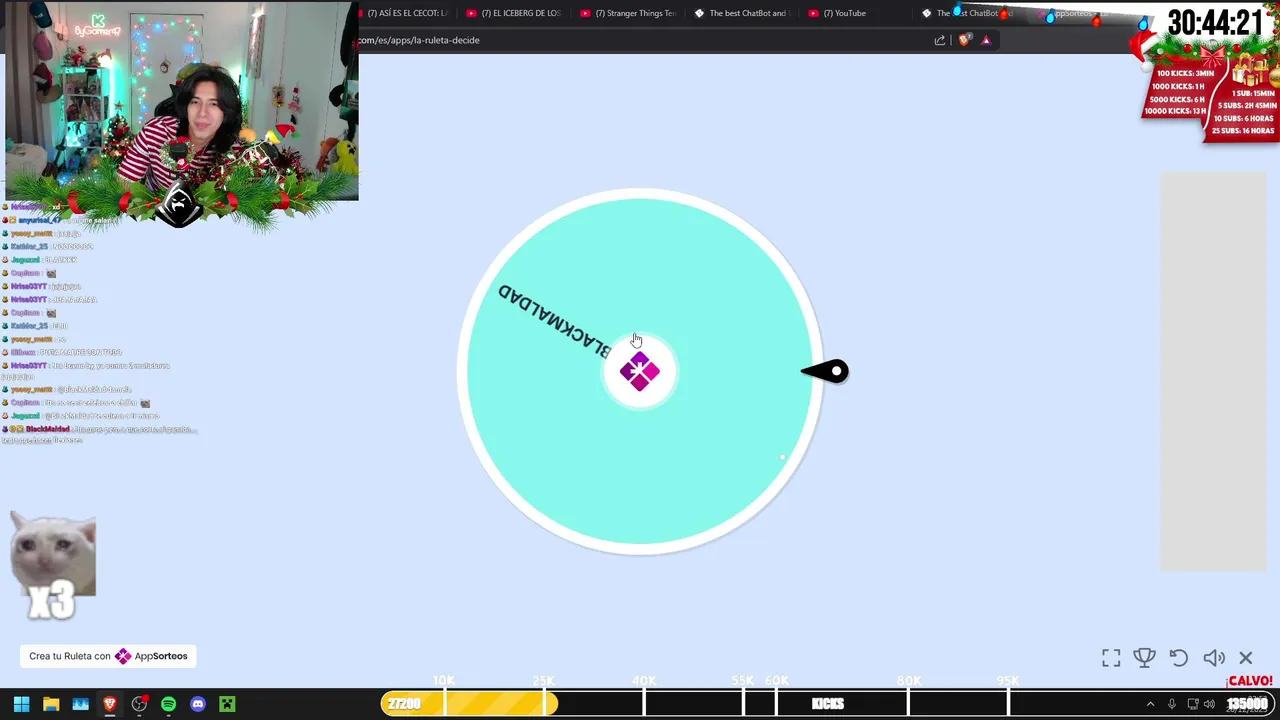The width and height of the screenshot is (1280, 720).
Task: Click the microphone icon in the system tray
Action: (x=1172, y=704)
